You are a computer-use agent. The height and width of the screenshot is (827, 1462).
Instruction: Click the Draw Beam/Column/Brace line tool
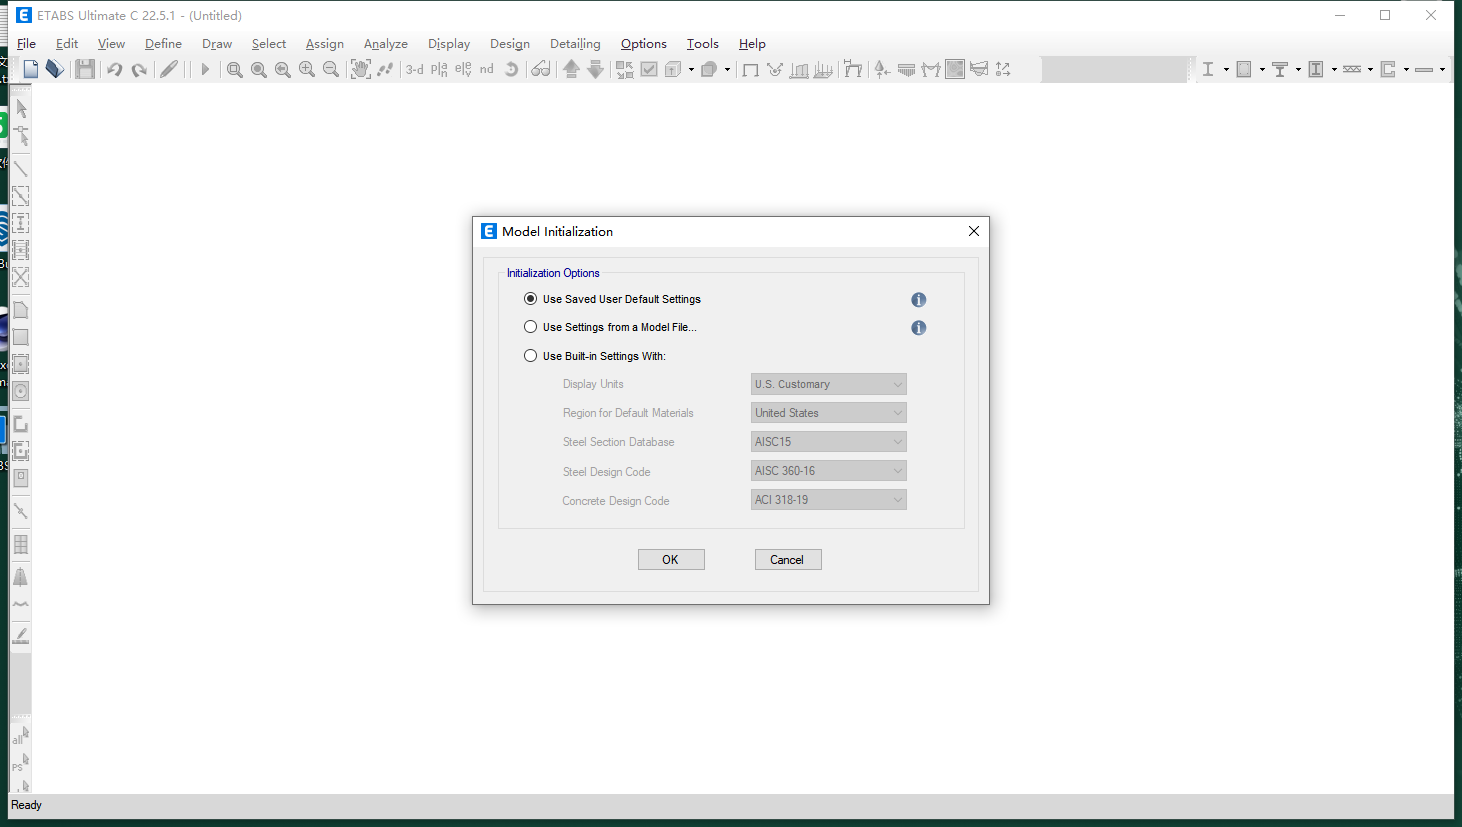pos(21,168)
